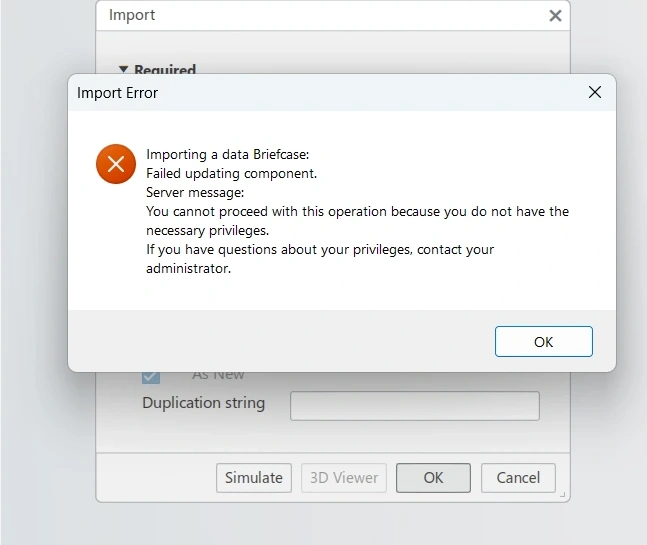The height and width of the screenshot is (545, 647).
Task: Close the Import window
Action: tap(555, 16)
